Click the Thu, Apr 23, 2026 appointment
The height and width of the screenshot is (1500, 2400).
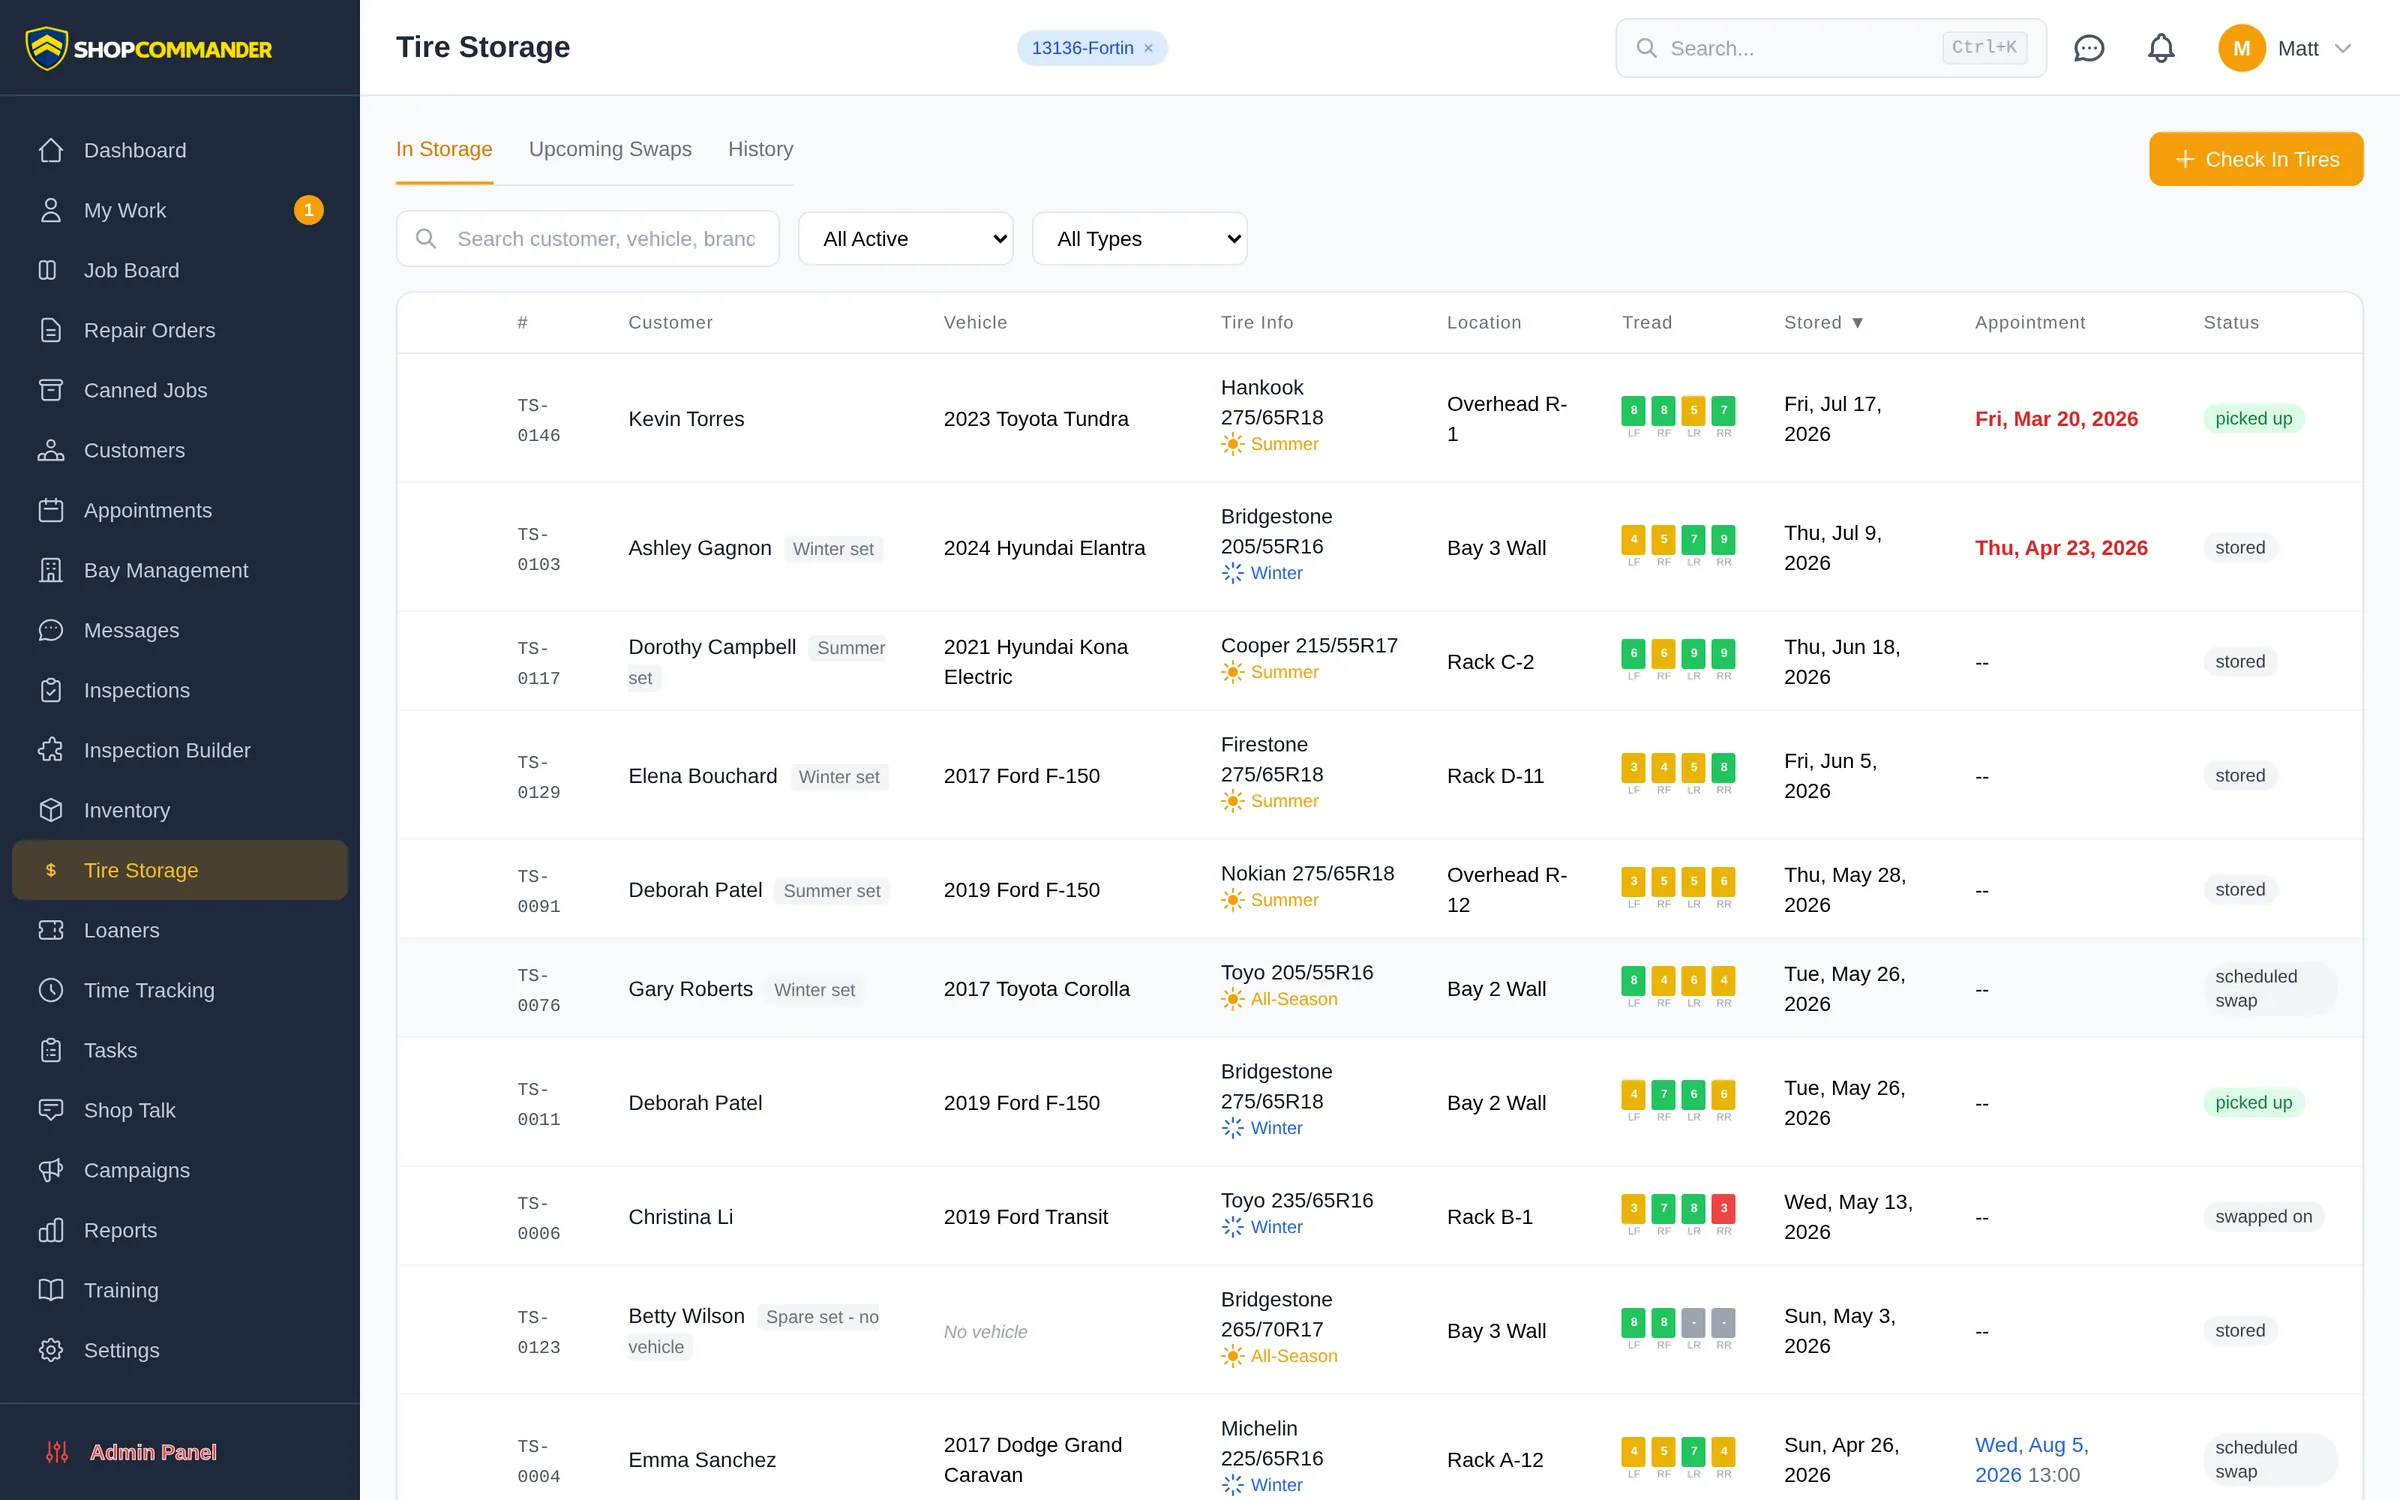[x=2061, y=548]
